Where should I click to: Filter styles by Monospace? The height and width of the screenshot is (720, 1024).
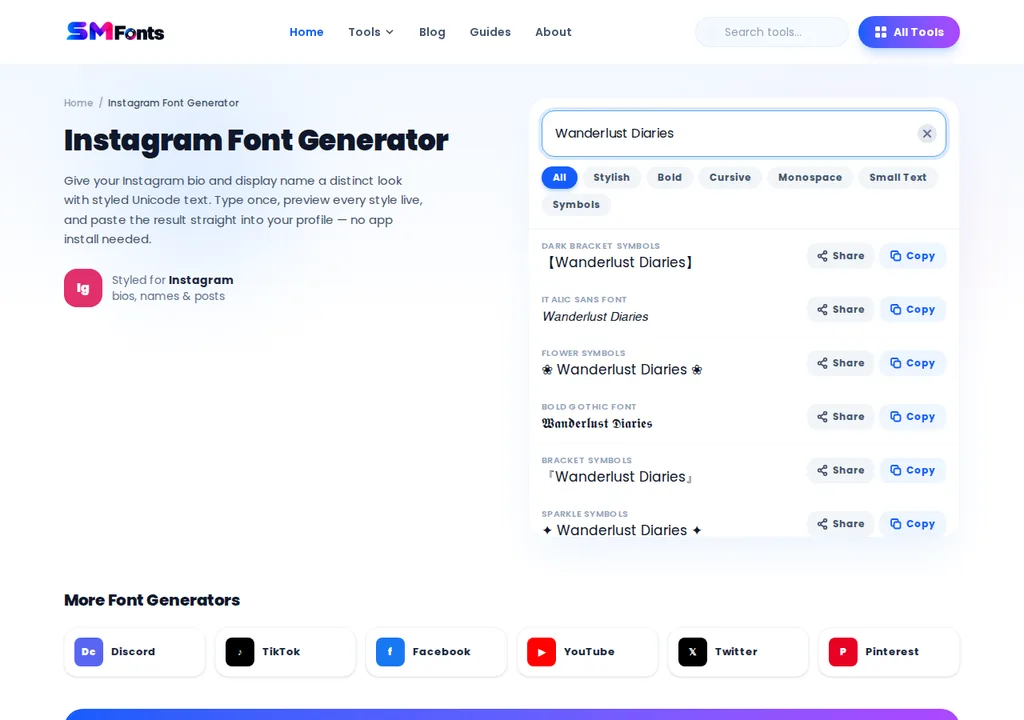(x=810, y=178)
